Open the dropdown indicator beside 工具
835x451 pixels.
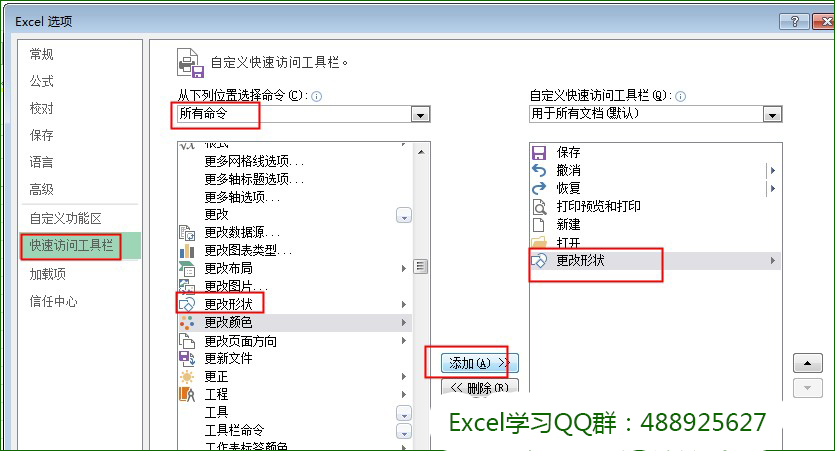404,413
